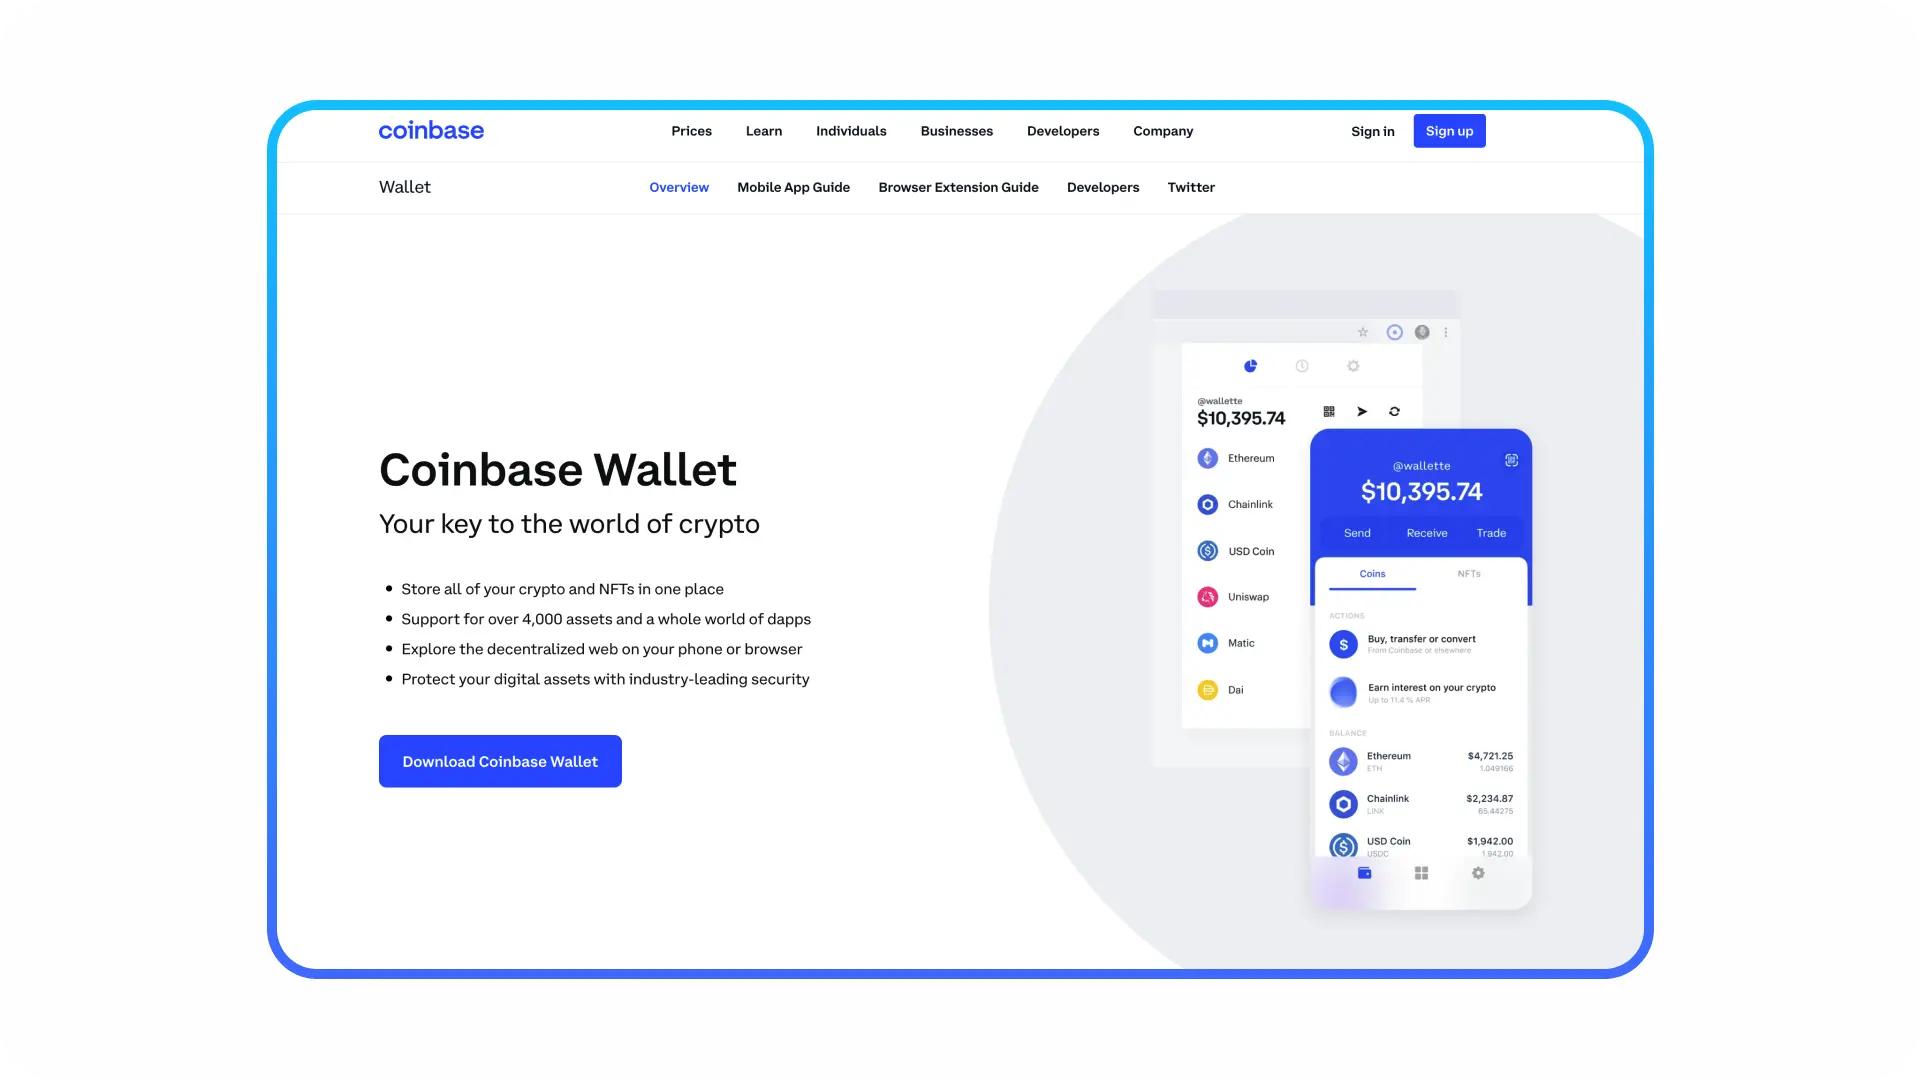Image resolution: width=1920 pixels, height=1080 pixels.
Task: Toggle the Browser Extension Guide section
Action: click(957, 187)
